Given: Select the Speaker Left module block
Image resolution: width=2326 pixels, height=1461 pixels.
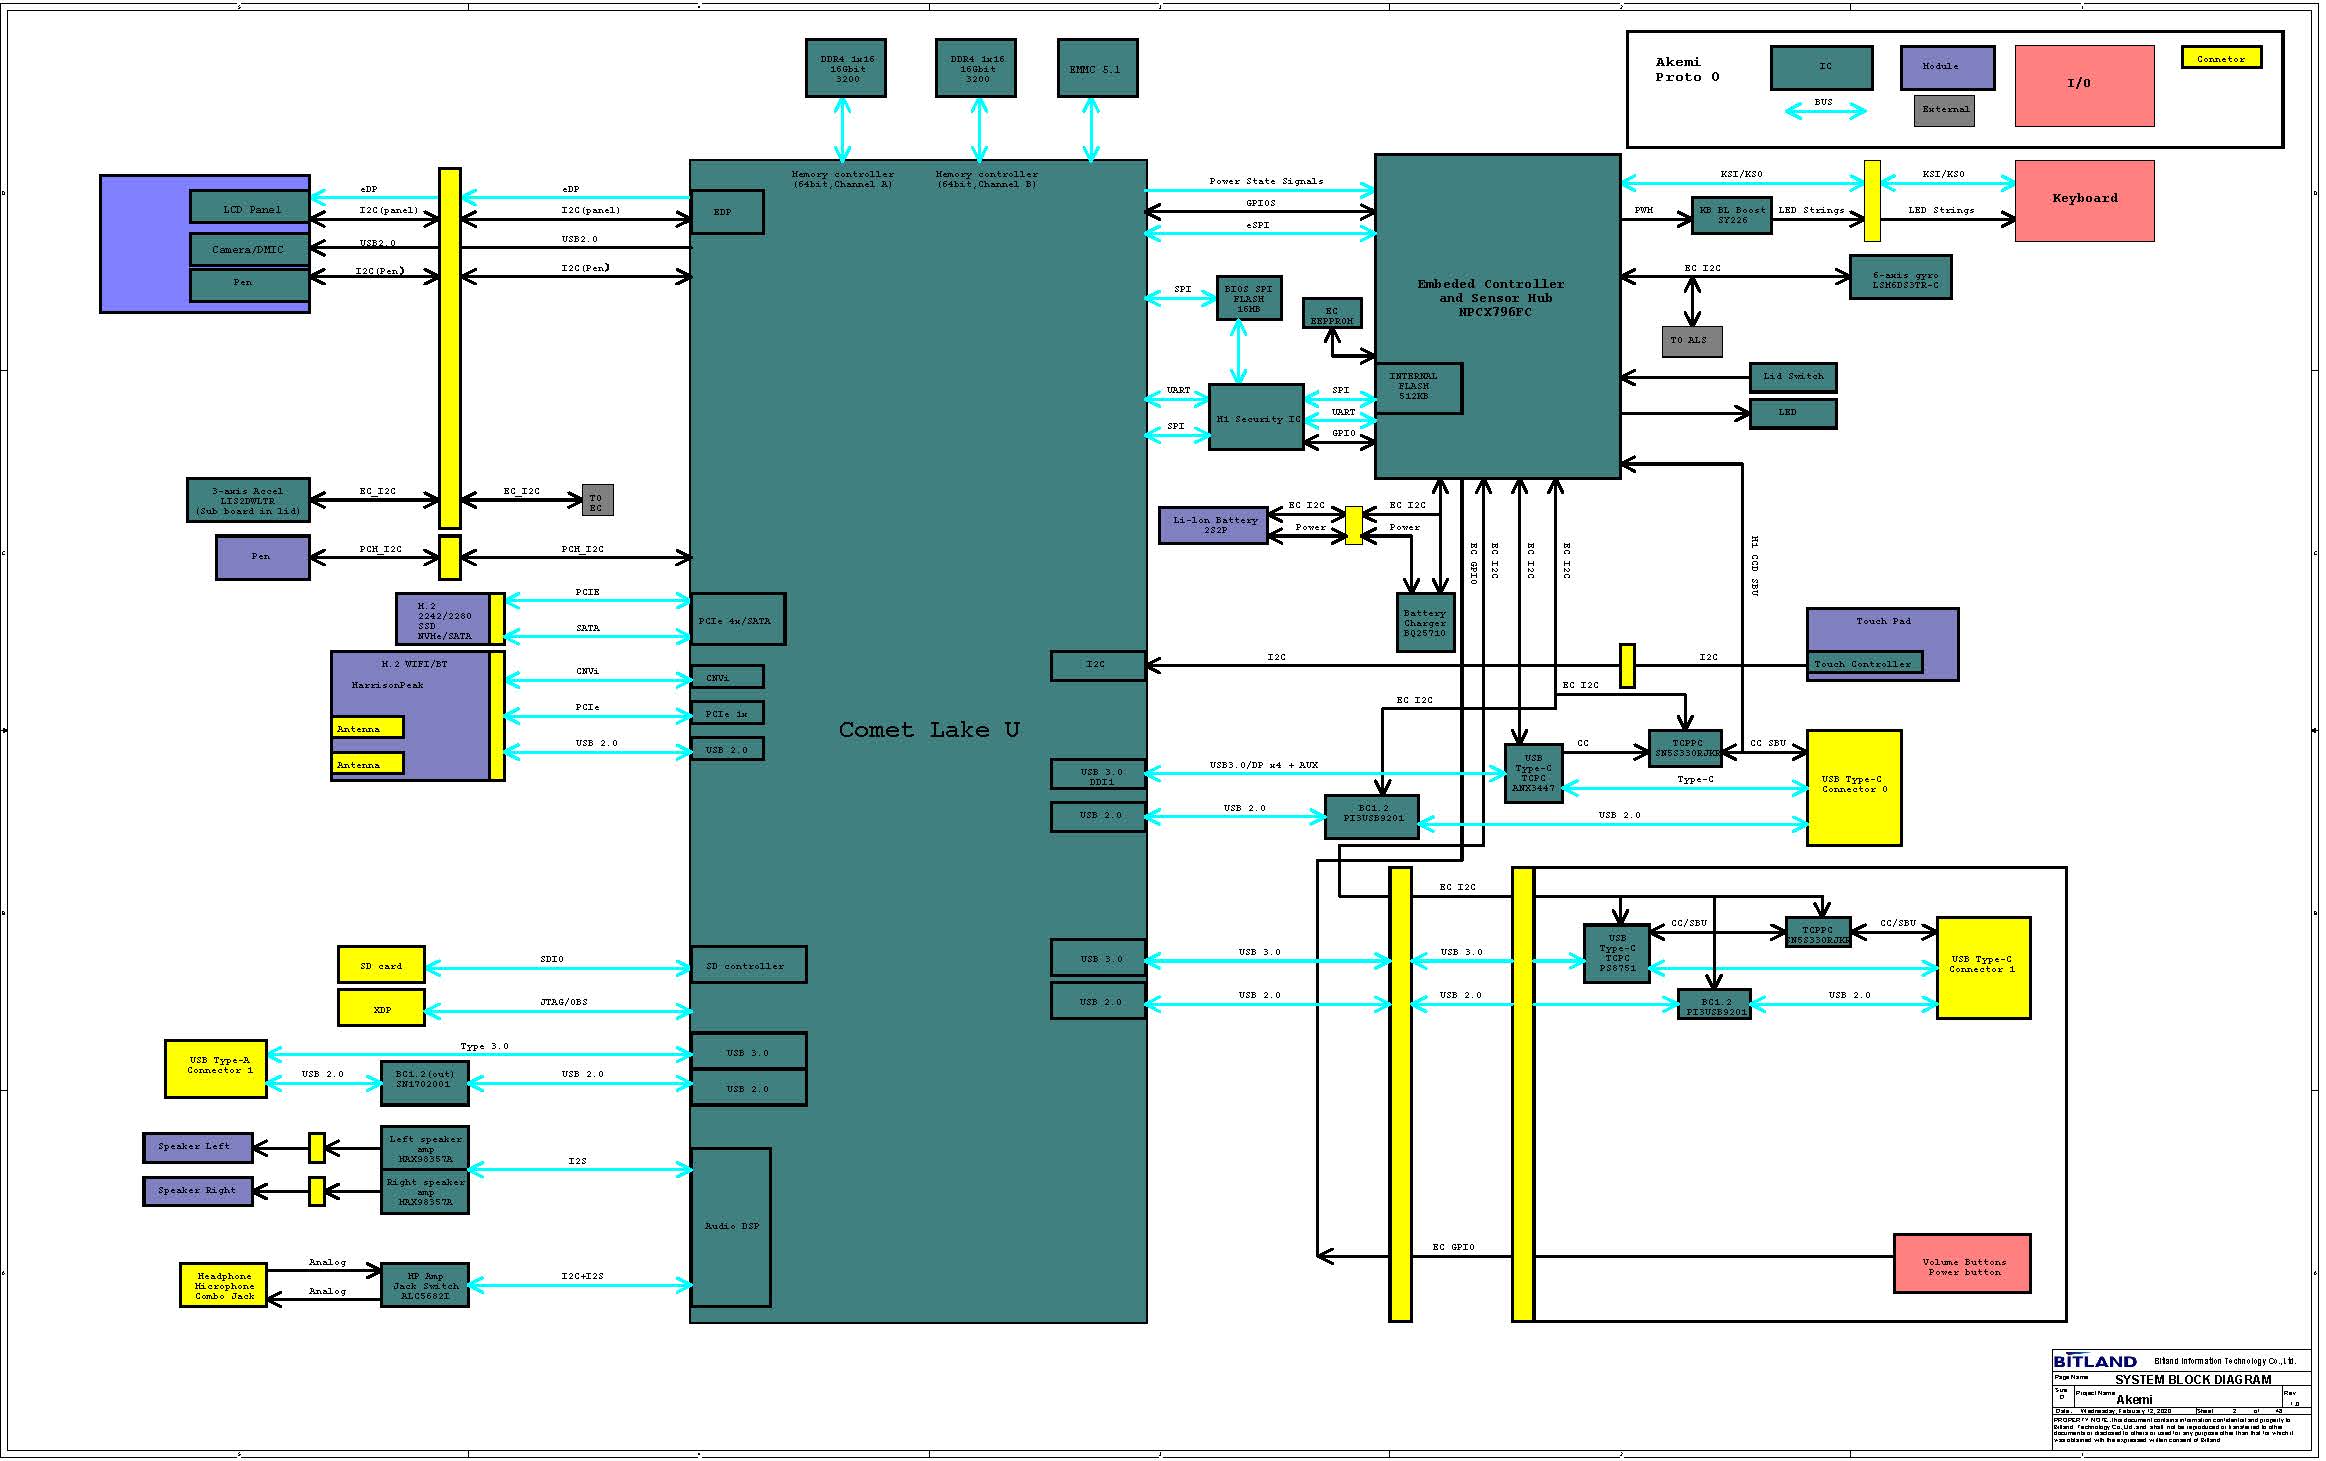Looking at the screenshot, I should [197, 1147].
